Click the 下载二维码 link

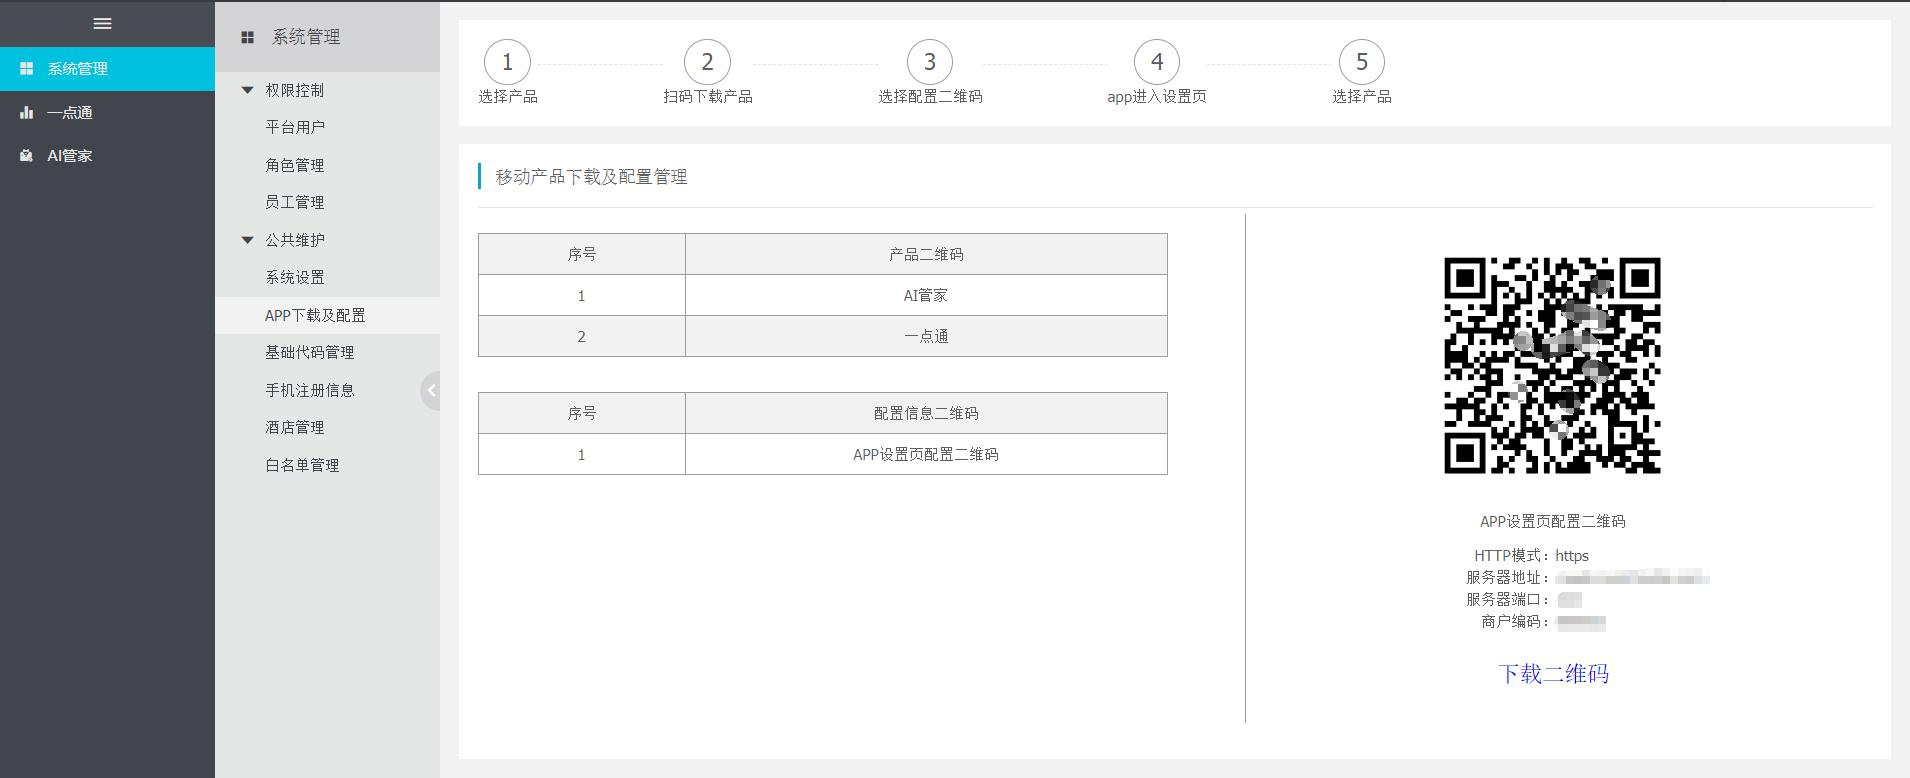(1553, 674)
